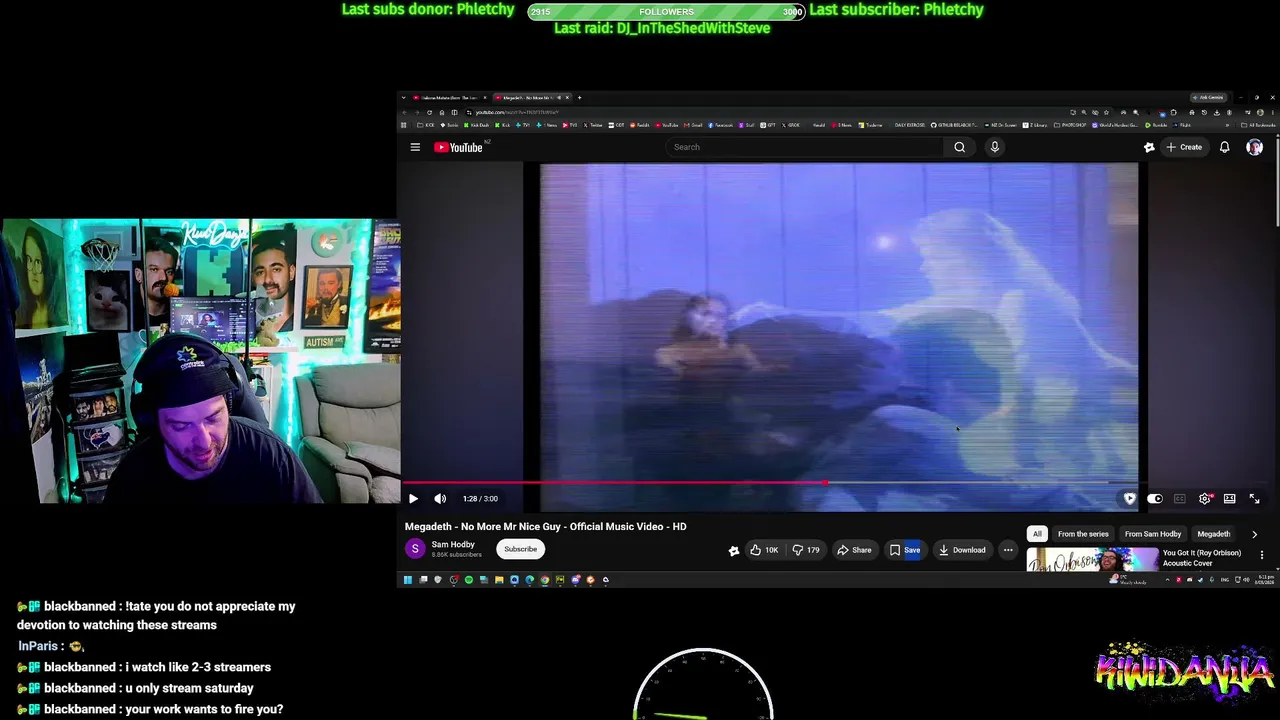This screenshot has height=720, width=1280.
Task: Focus the YouTube search field
Action: 805,147
